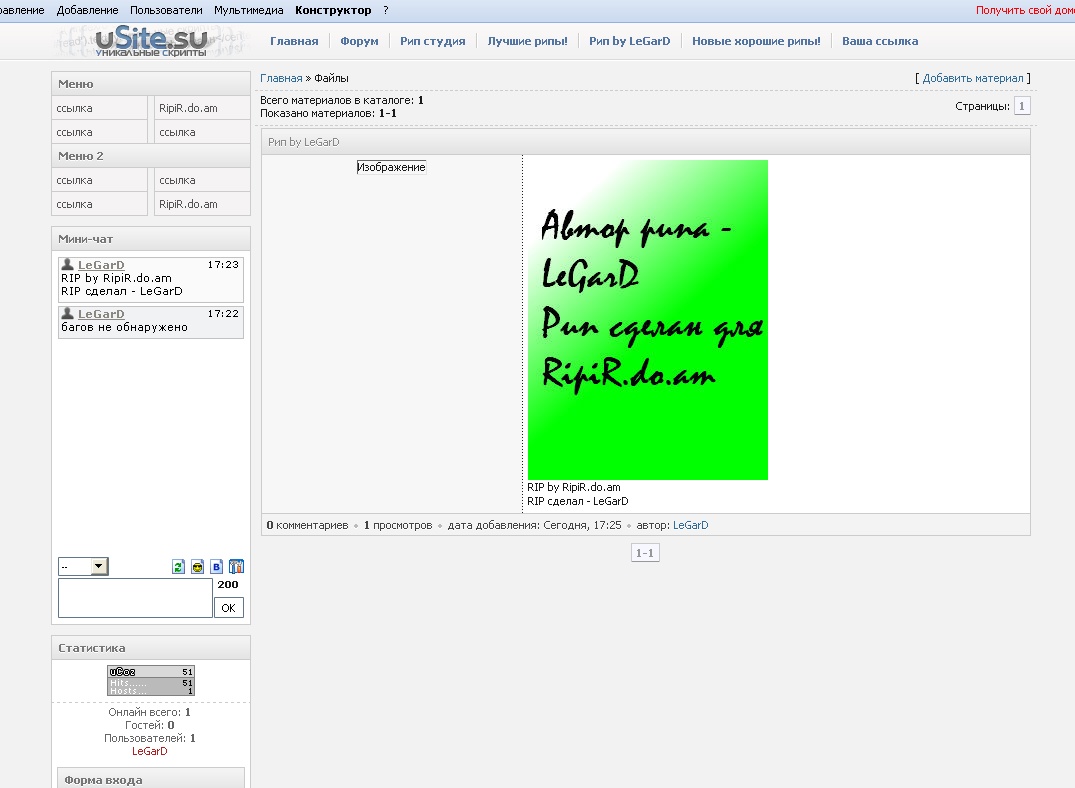Open the green RipiR.do.am preview image
The width and height of the screenshot is (1075, 788).
tap(647, 320)
